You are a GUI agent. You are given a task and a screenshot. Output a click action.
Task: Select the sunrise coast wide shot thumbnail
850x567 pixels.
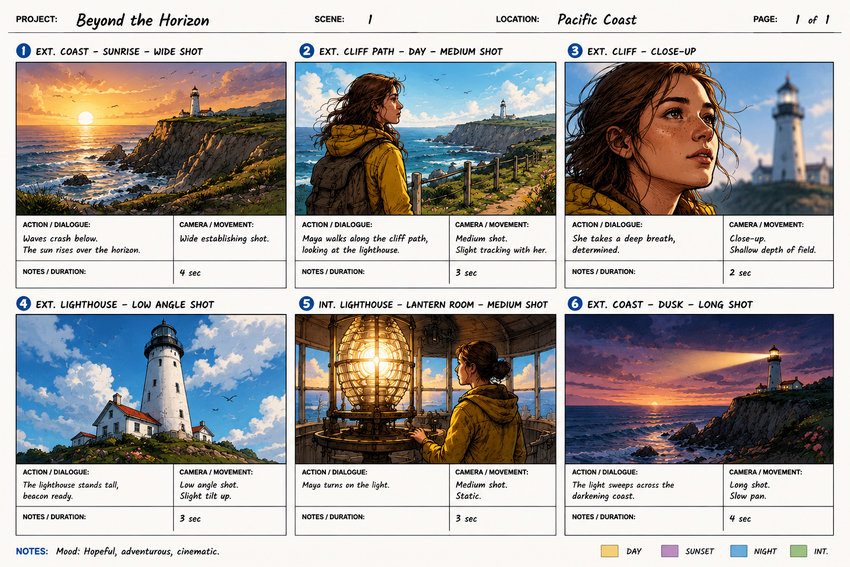(151, 139)
